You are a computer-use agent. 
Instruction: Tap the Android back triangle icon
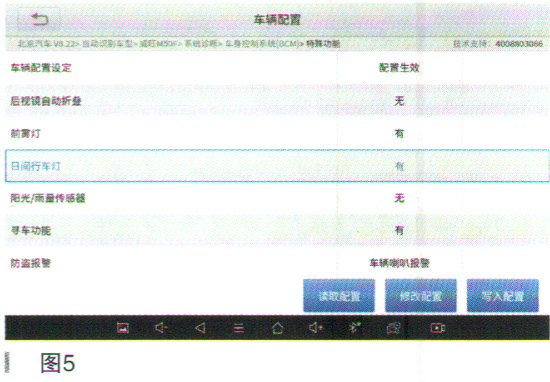pyautogui.click(x=200, y=328)
